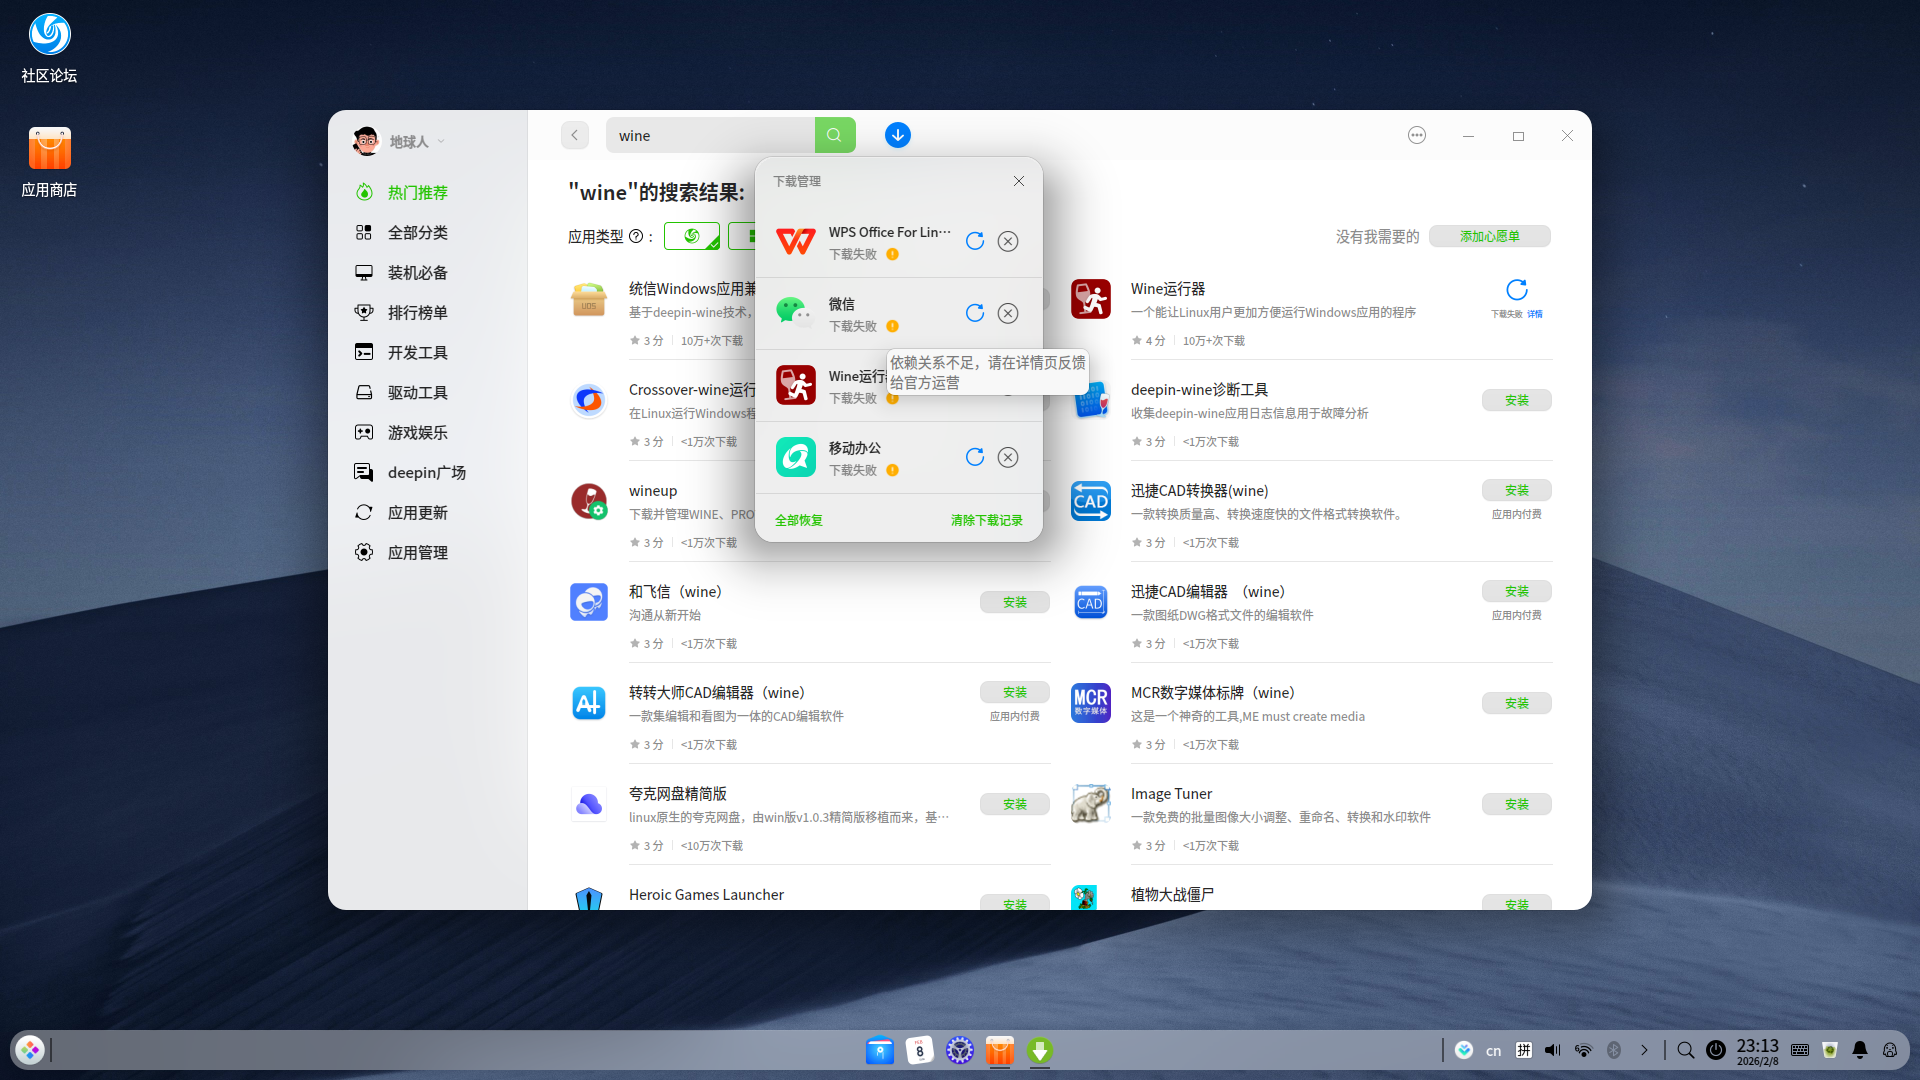Open the more options ellipsis menu
This screenshot has height=1080, width=1920.
(x=1417, y=135)
